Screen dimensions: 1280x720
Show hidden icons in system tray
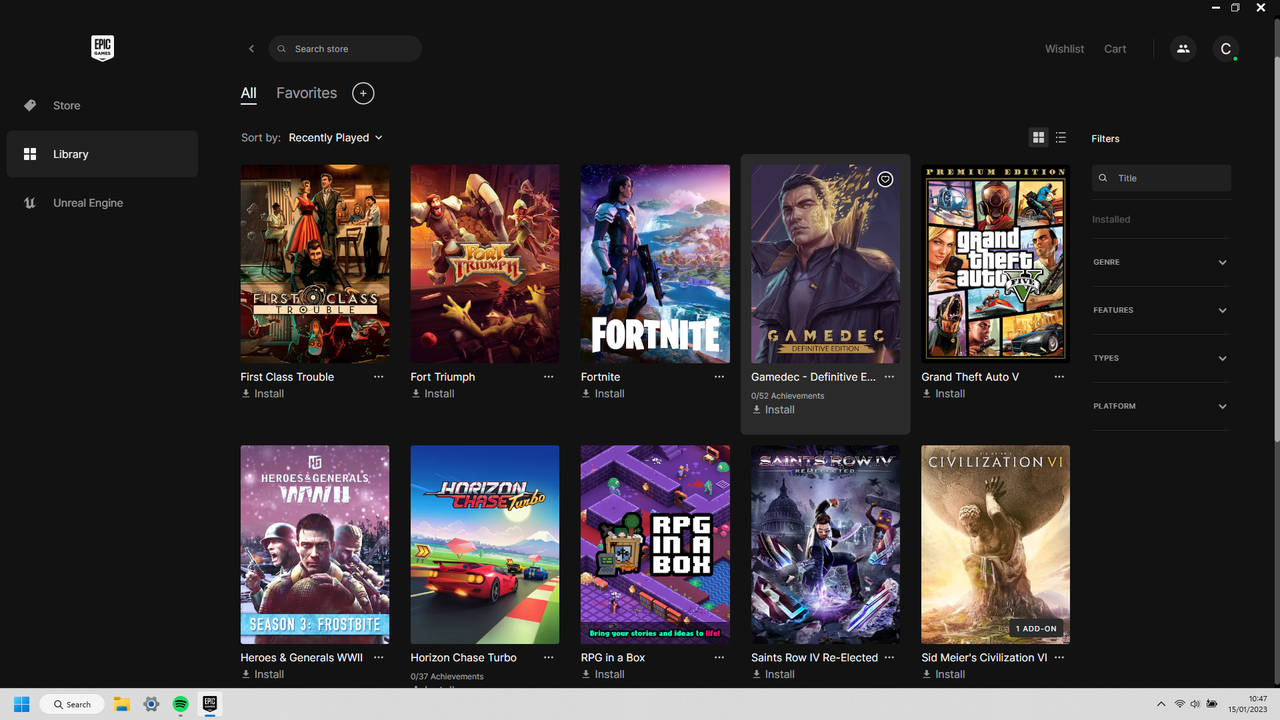pos(1160,704)
